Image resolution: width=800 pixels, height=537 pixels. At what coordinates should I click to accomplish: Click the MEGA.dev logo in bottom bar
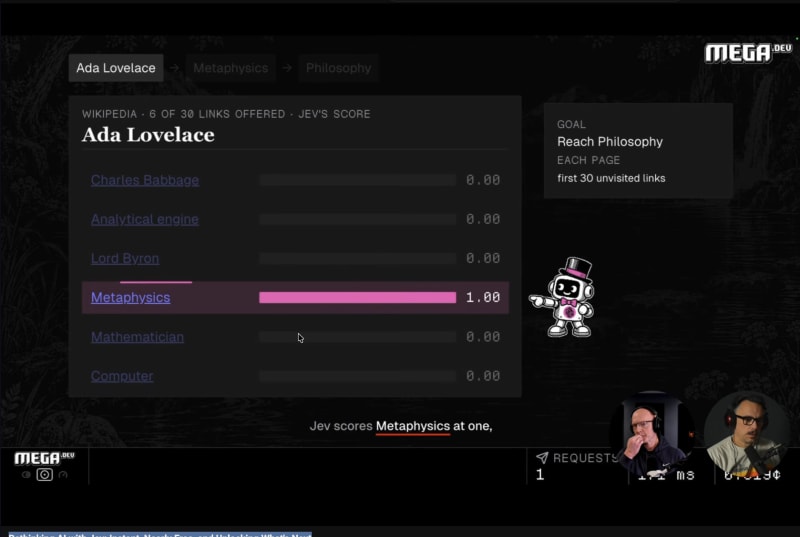coord(44,458)
